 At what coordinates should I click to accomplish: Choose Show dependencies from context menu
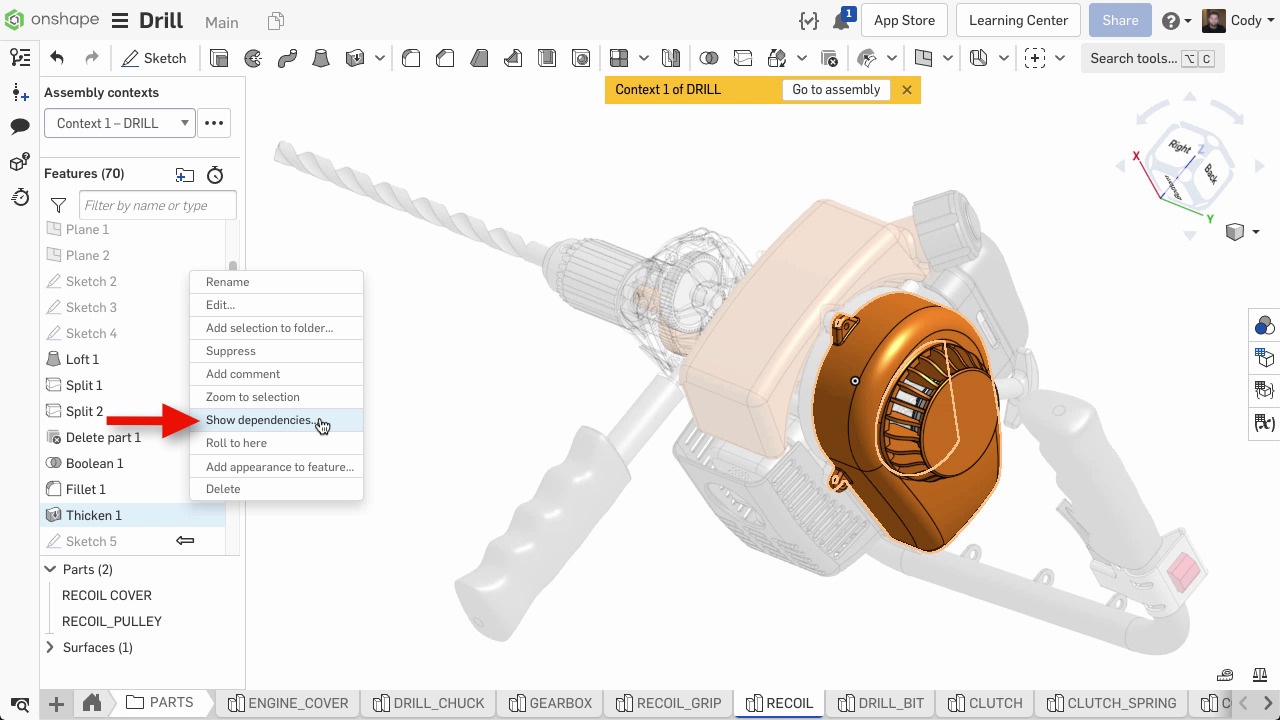coord(276,420)
